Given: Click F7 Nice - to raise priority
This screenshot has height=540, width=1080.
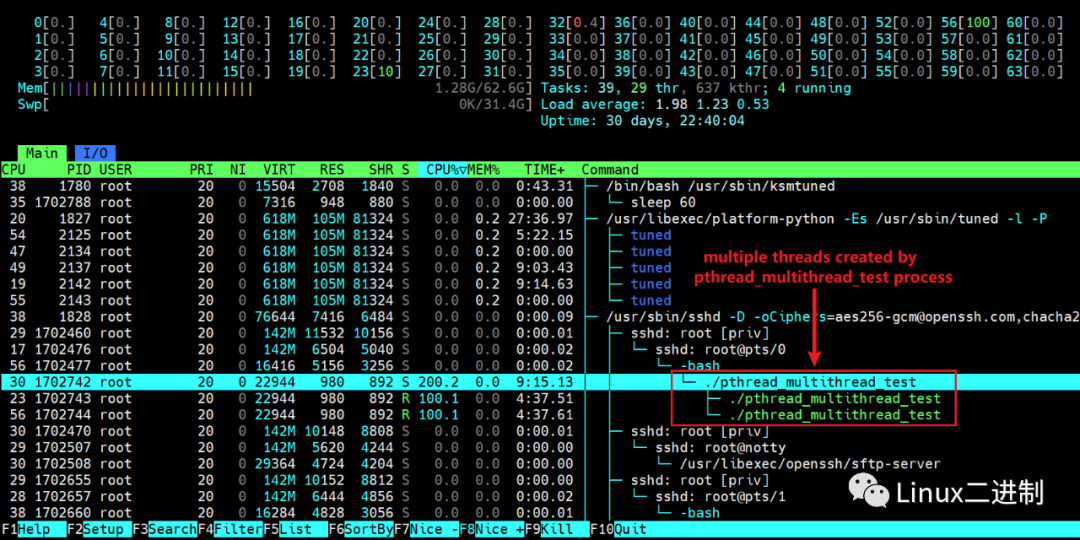Looking at the screenshot, I should click(434, 529).
